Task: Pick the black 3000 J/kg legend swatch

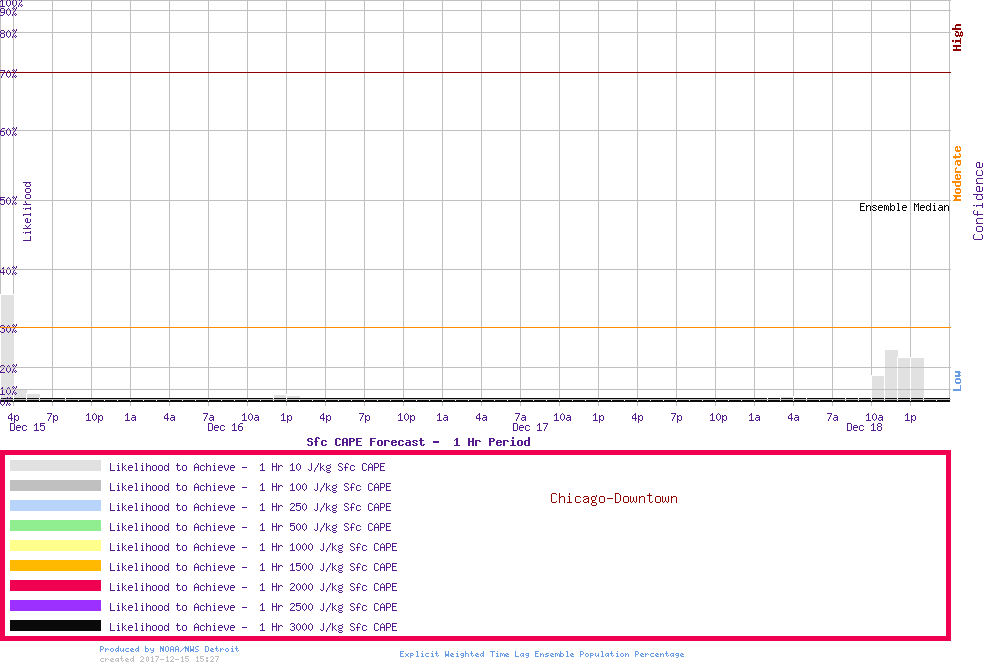Action: 55,626
